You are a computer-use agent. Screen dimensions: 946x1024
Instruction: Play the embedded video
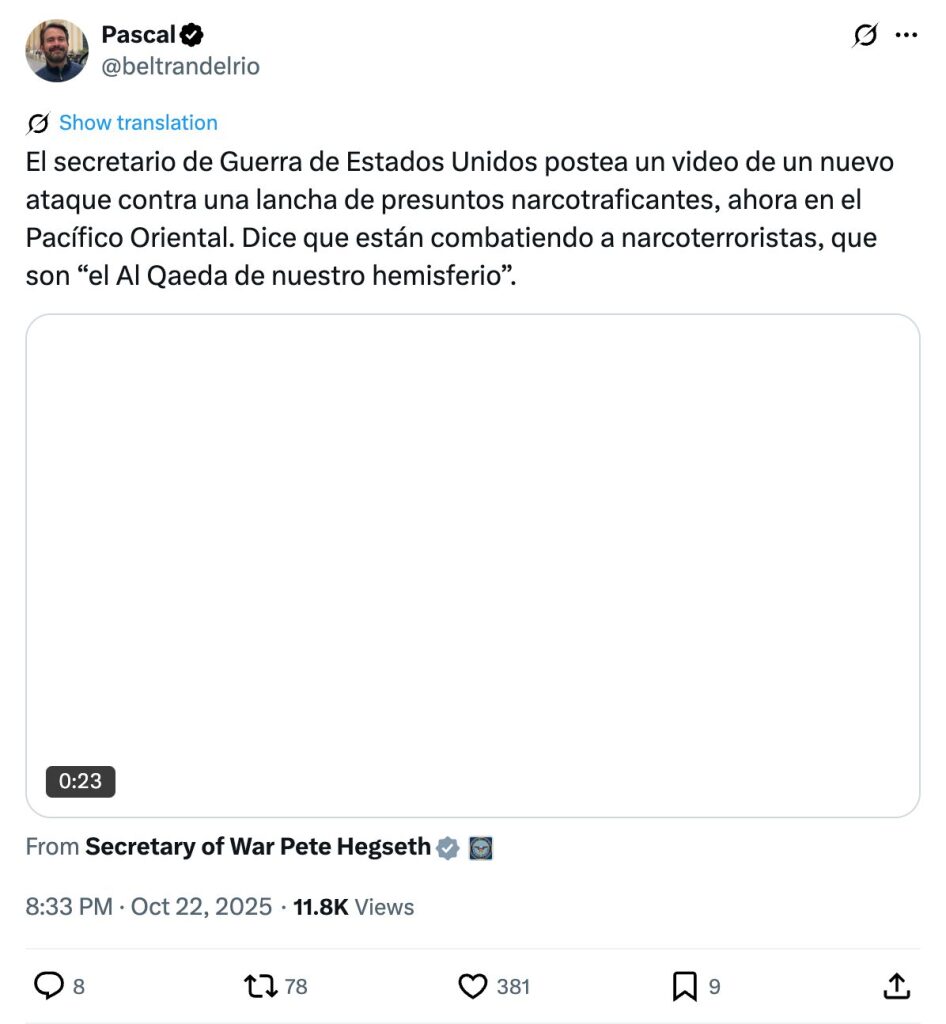[x=472, y=565]
